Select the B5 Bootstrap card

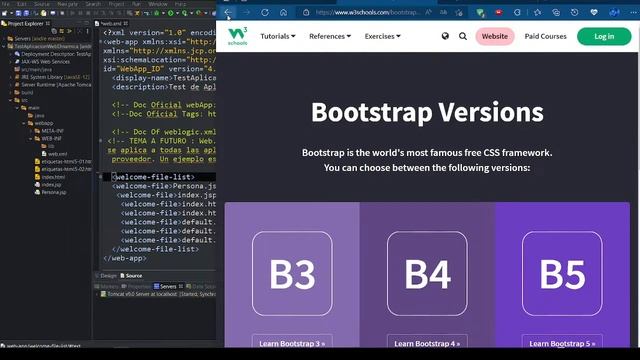pos(562,274)
